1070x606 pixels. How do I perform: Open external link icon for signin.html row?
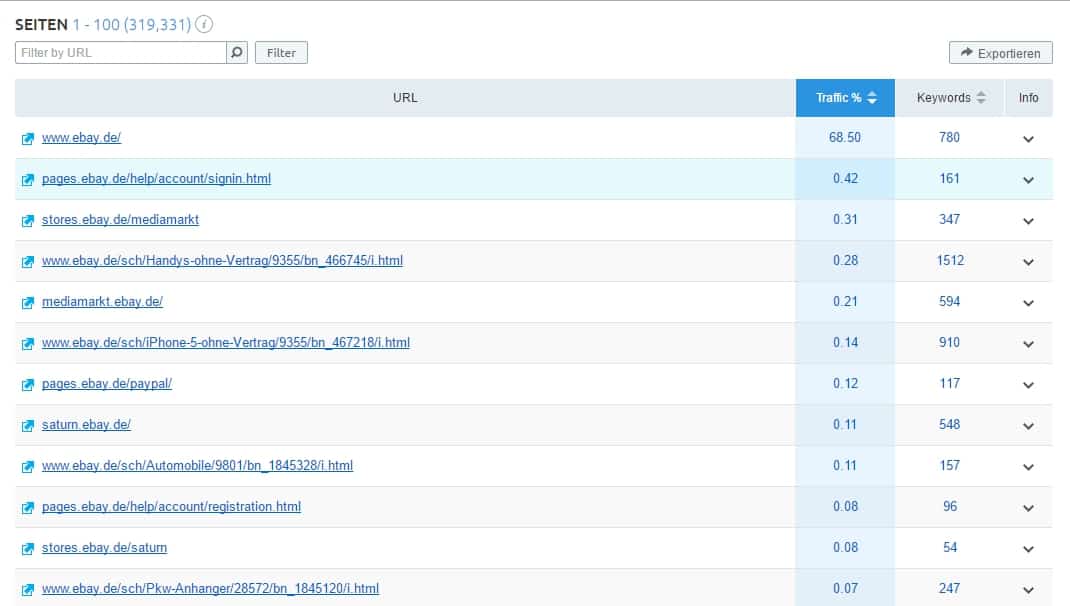[x=27, y=179]
